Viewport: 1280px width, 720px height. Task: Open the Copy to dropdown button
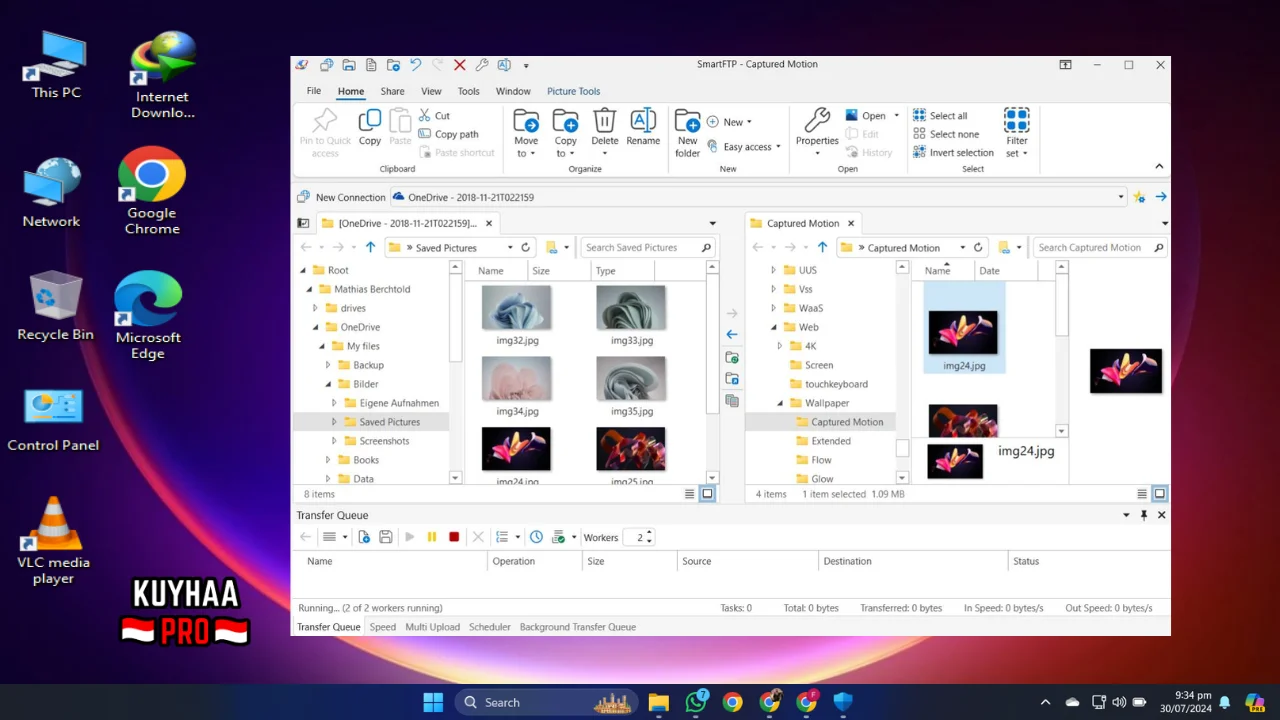[566, 134]
